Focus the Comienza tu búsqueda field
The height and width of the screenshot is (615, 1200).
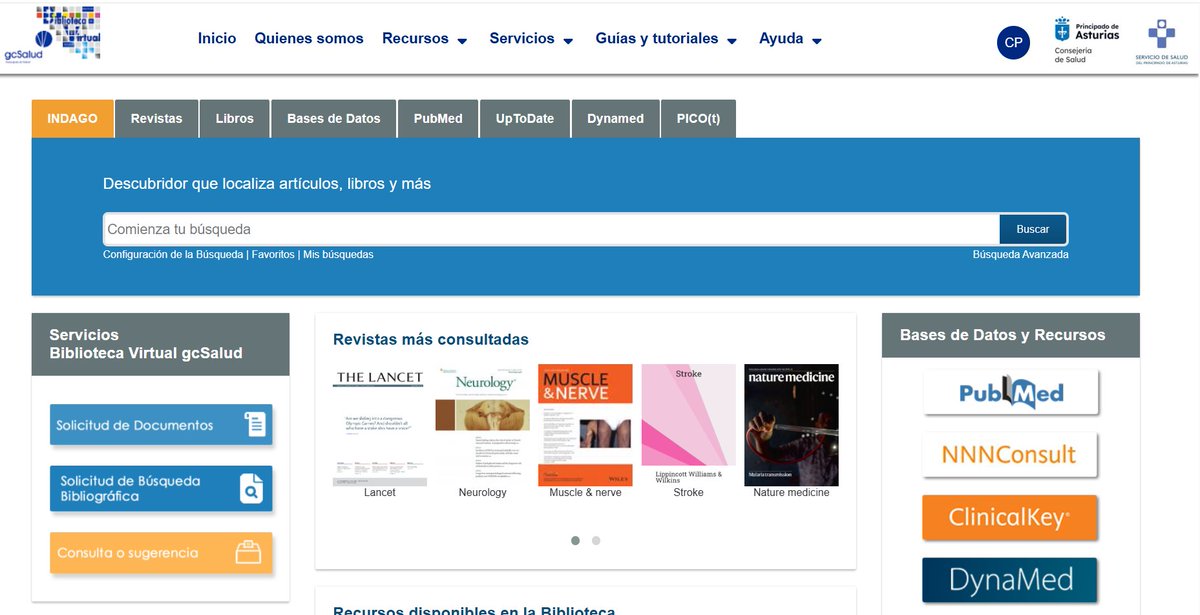(551, 229)
